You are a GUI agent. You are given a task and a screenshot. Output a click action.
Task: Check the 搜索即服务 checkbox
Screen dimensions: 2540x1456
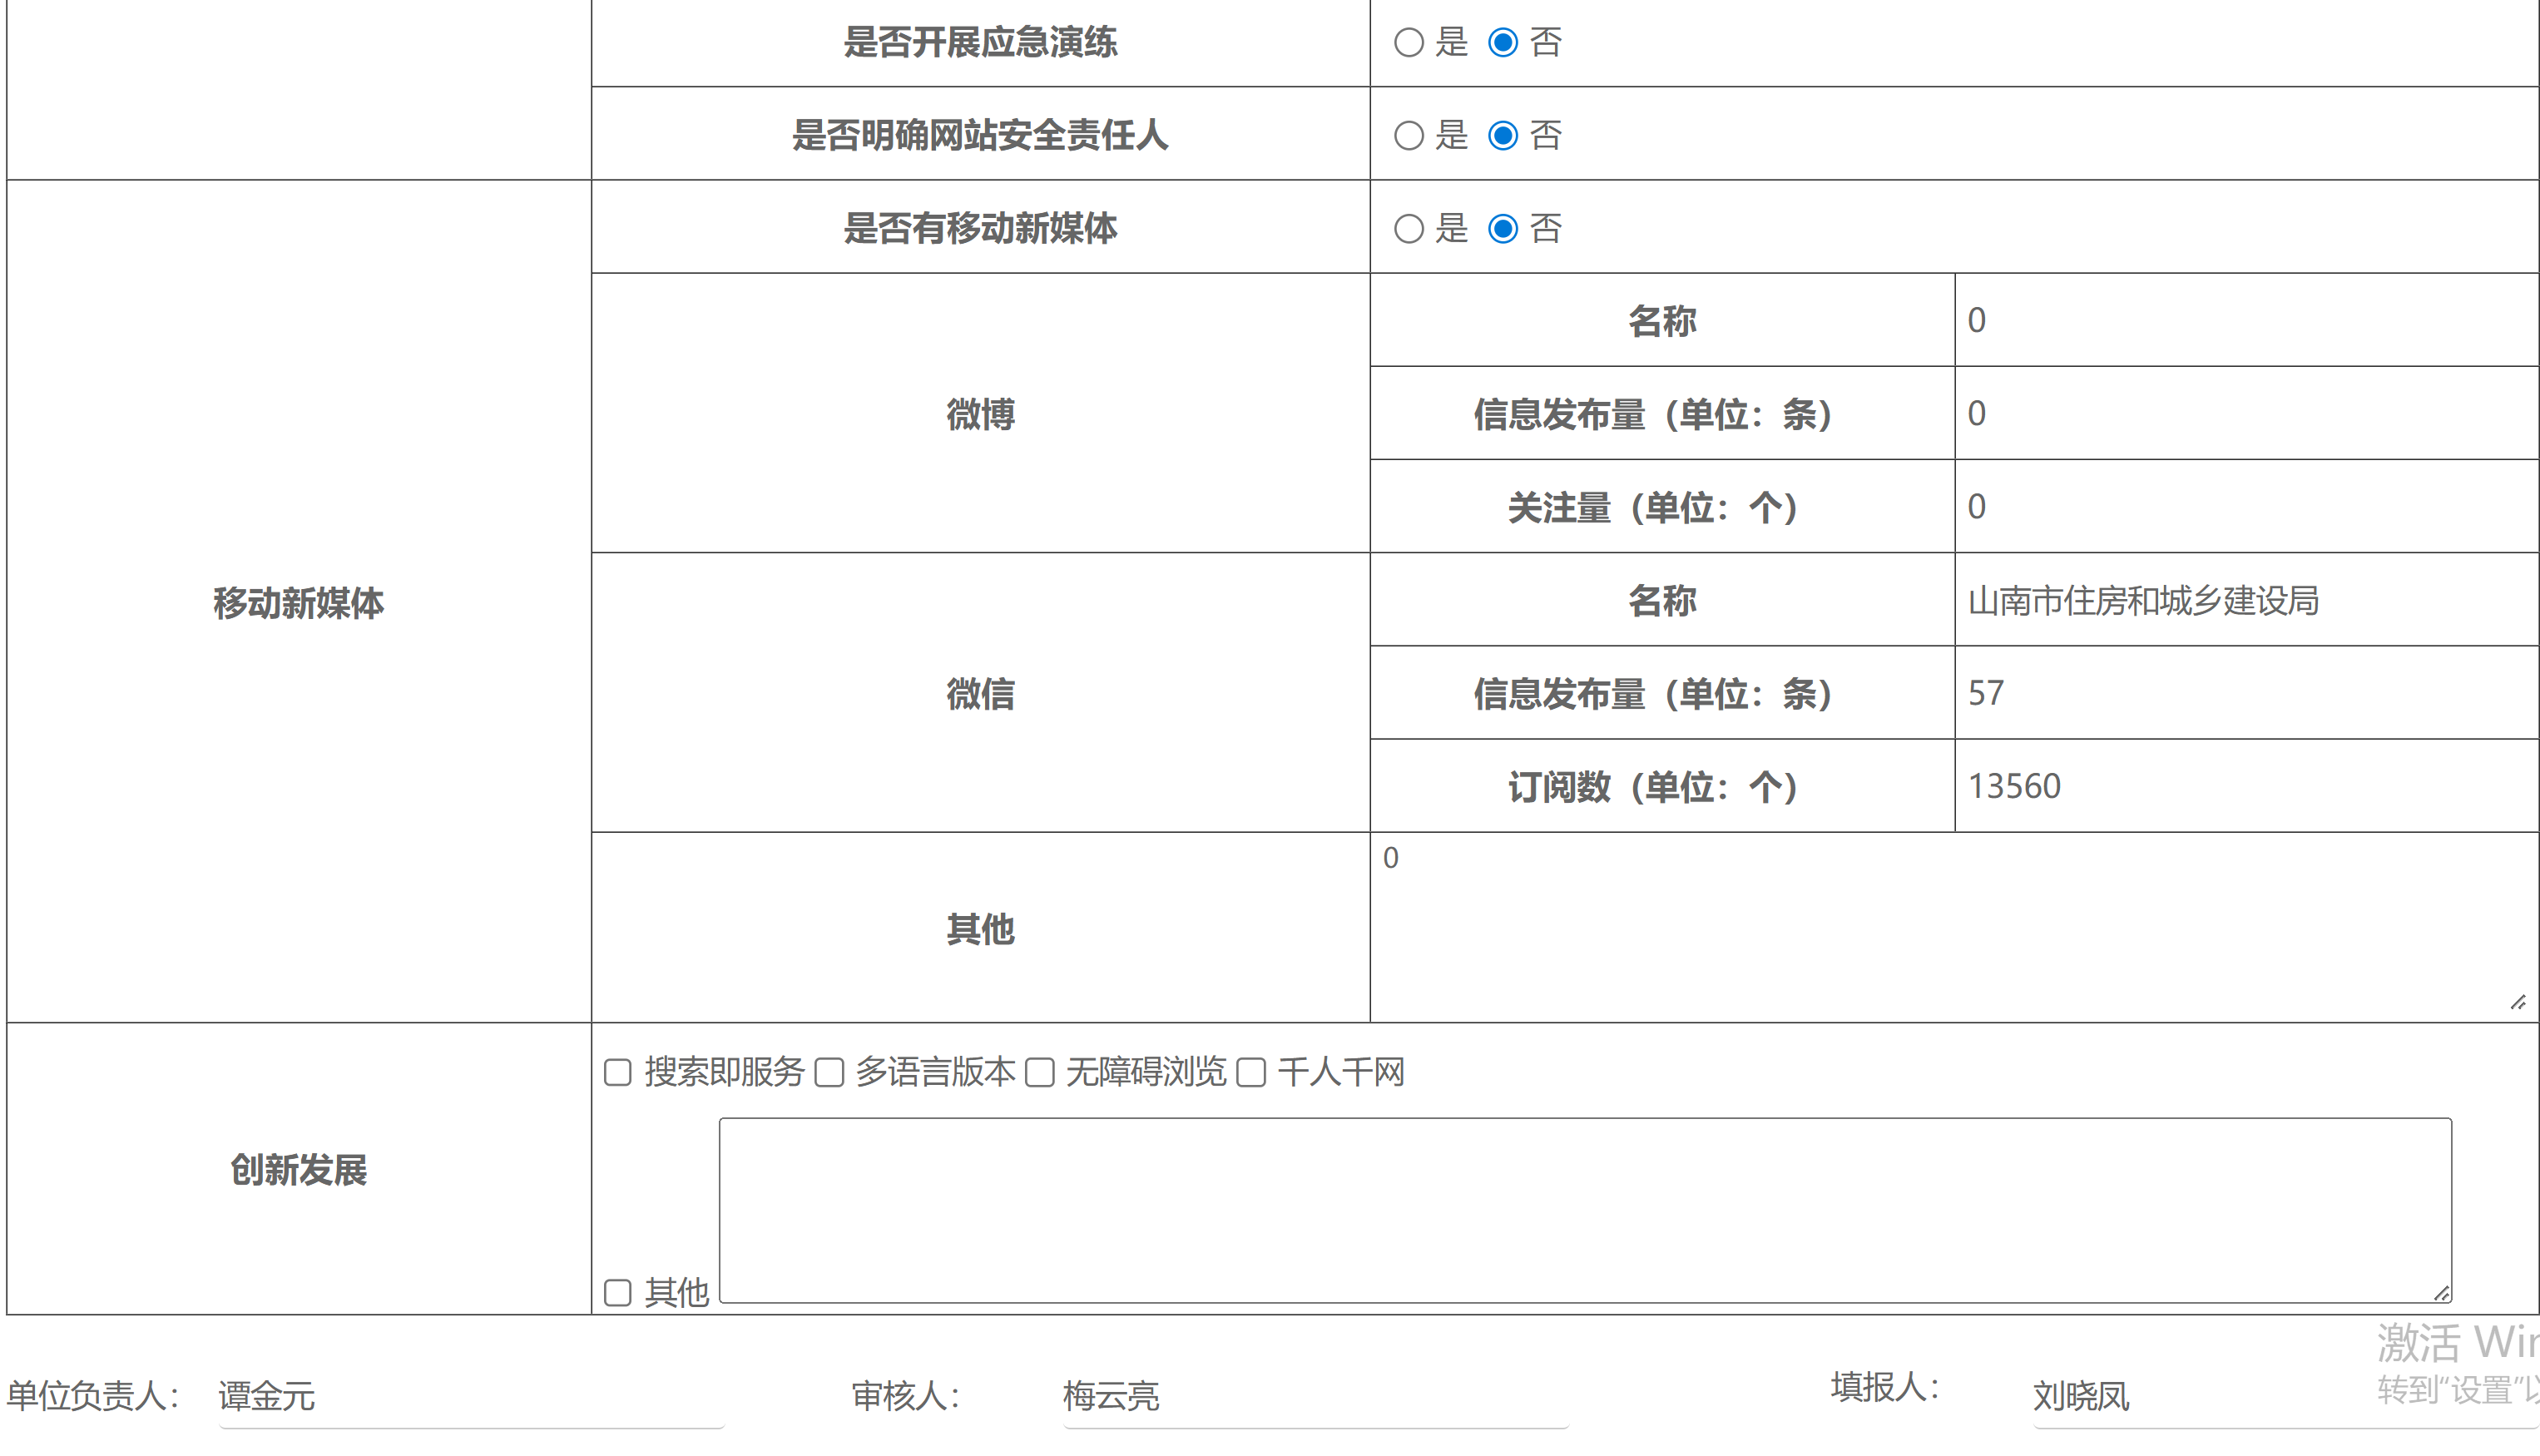coord(618,1073)
